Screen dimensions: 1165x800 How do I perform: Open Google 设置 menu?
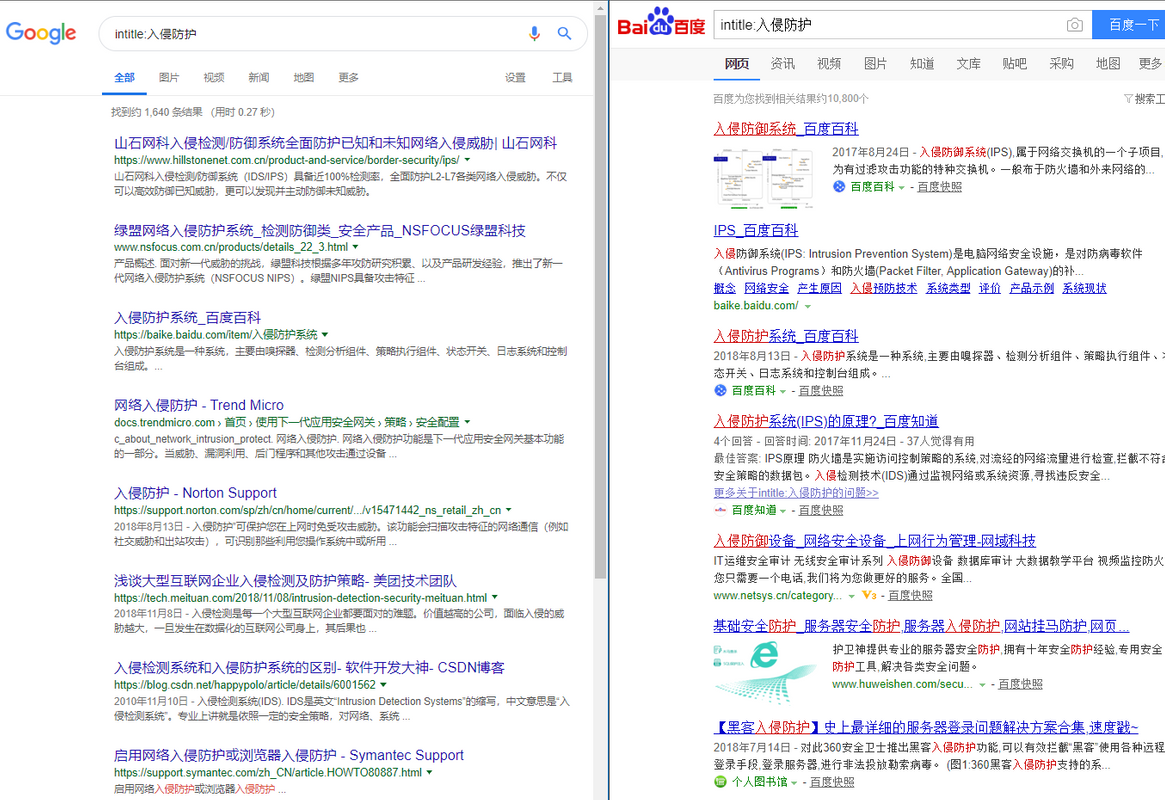pyautogui.click(x=515, y=77)
